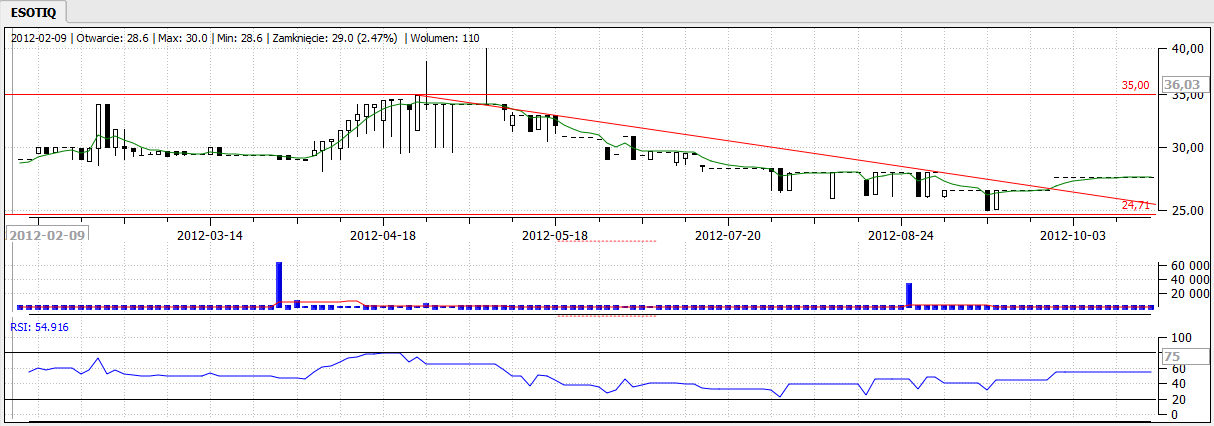Viewport: 1214px width, 426px height.
Task: Select the 36,03 cursor price tag
Action: pyautogui.click(x=1182, y=85)
